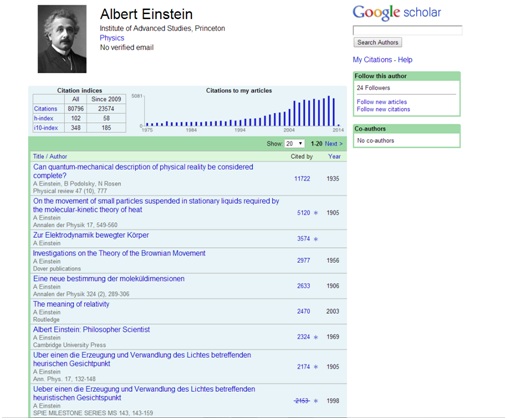Viewport: 507px width, 420px height.
Task: Click the asterisk next to 2324 citations
Action: pyautogui.click(x=316, y=337)
